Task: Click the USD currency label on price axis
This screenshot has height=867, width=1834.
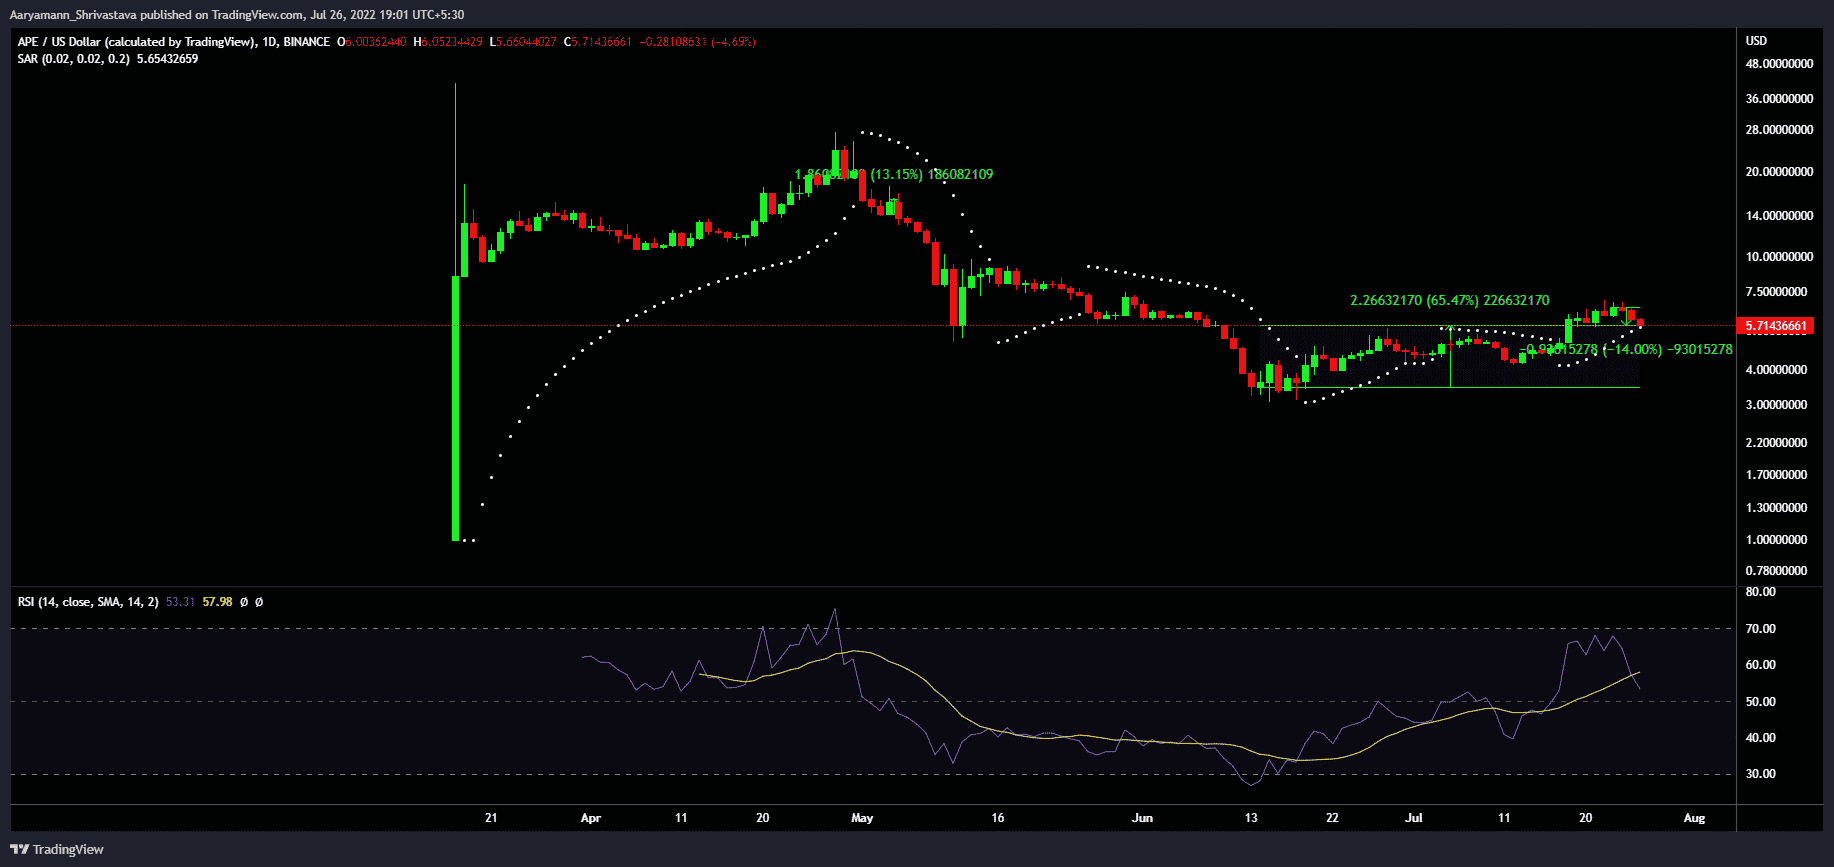Action: click(1756, 41)
